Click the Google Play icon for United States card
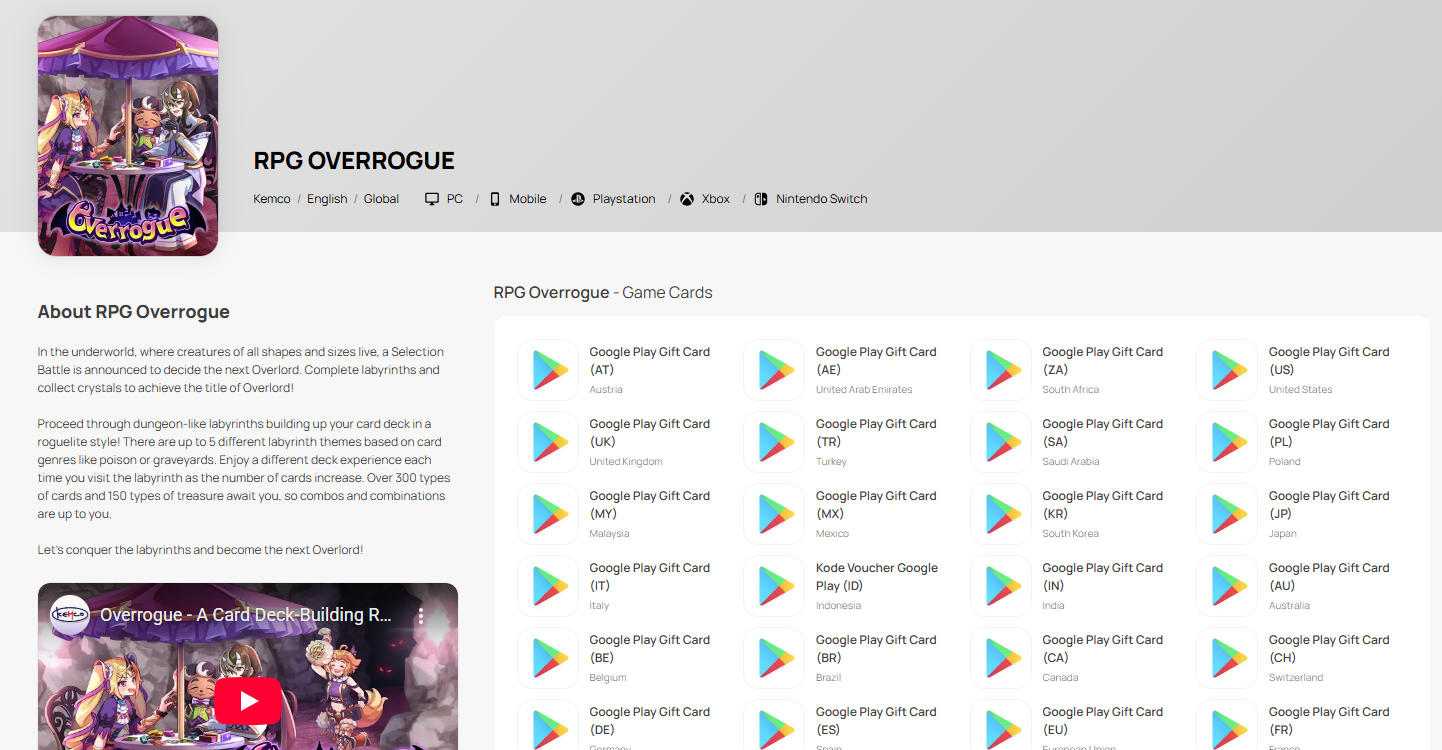The image size is (1442, 750). [1227, 370]
